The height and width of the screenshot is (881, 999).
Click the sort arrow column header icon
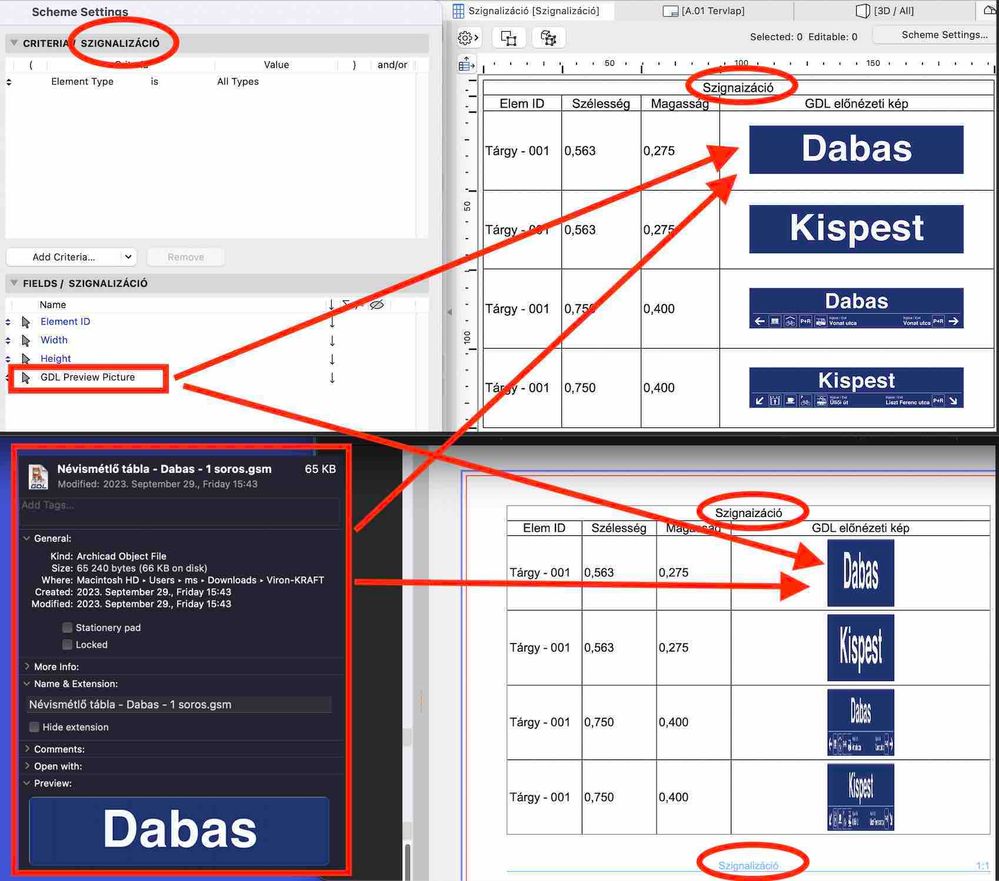click(x=331, y=304)
